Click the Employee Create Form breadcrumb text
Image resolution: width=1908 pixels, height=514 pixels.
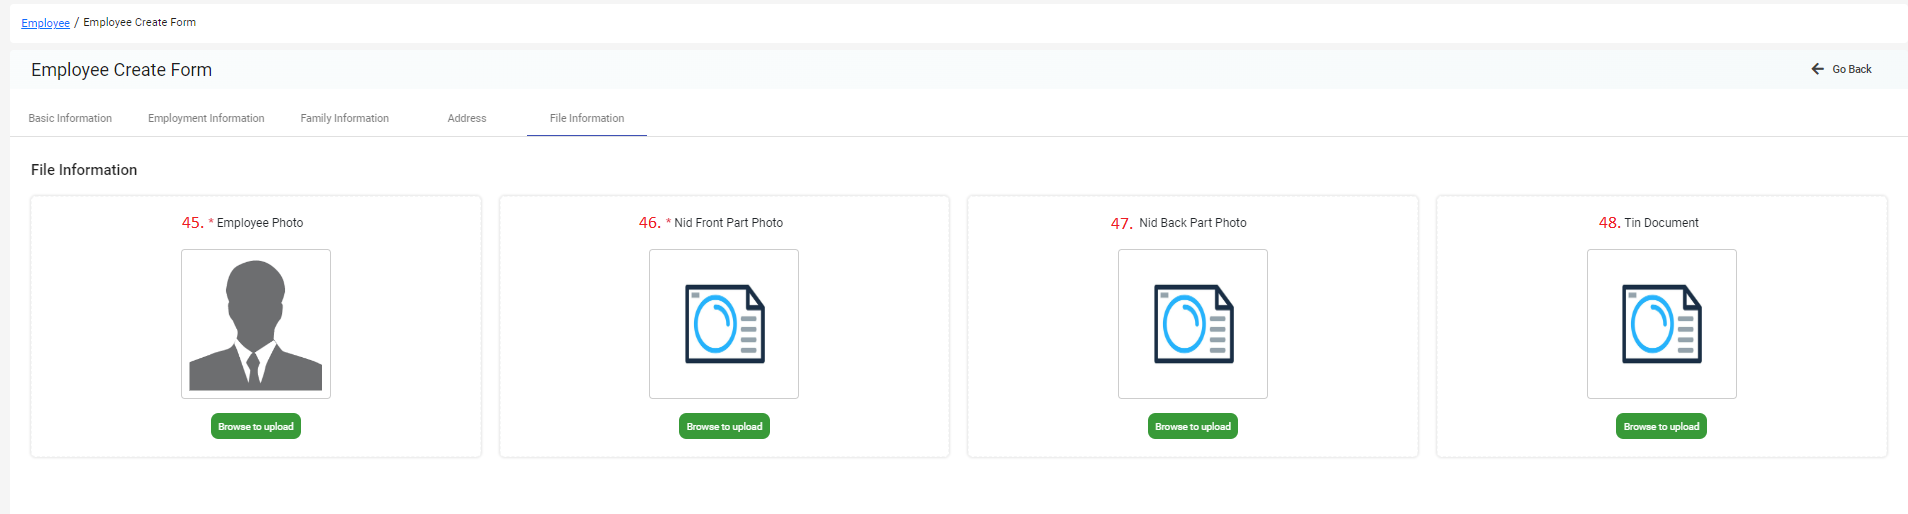(140, 22)
